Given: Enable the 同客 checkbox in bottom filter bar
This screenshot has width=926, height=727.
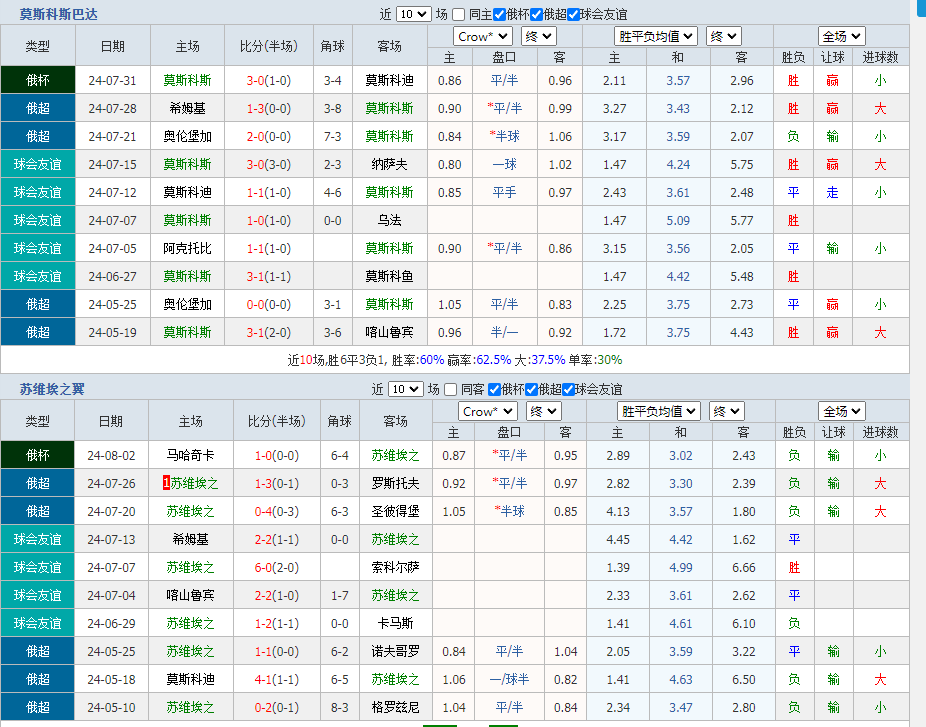Looking at the screenshot, I should point(450,389).
